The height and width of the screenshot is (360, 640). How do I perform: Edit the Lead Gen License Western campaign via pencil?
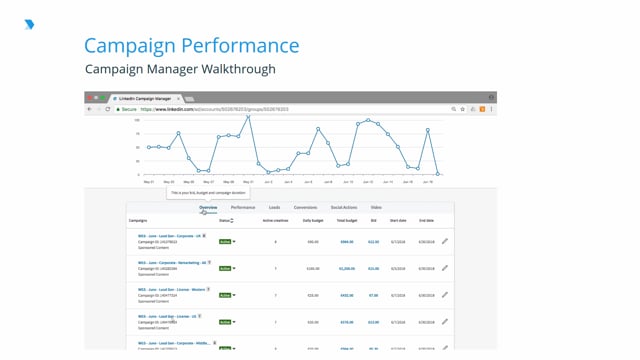445,295
